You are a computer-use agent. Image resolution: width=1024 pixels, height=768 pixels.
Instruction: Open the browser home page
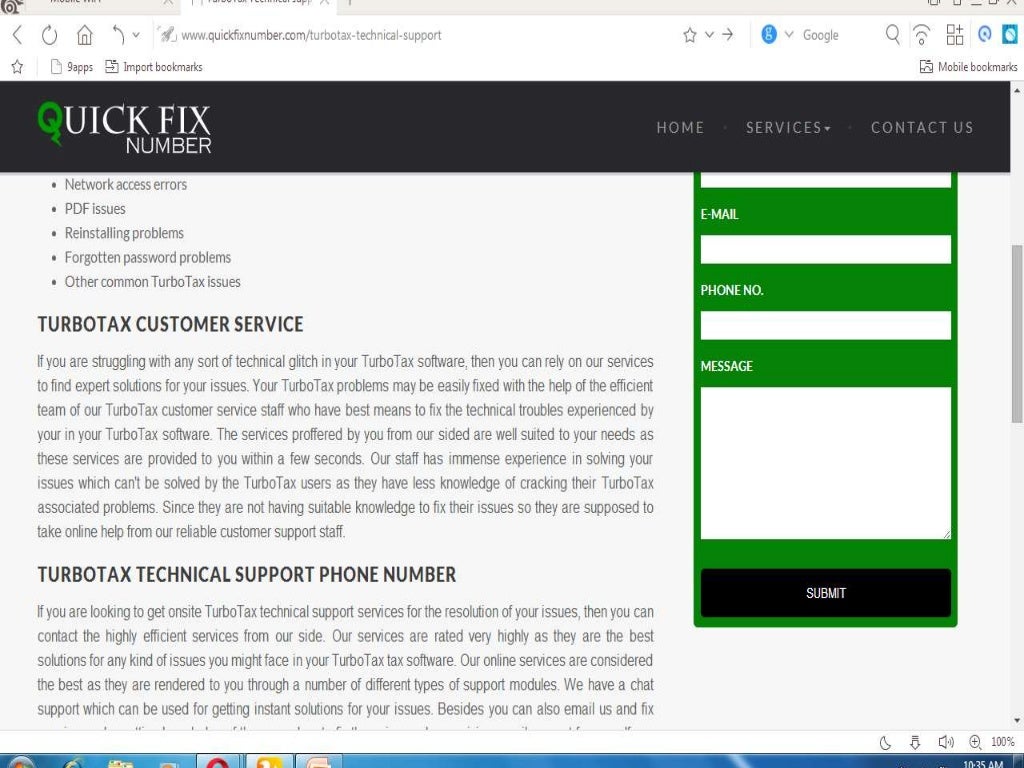(x=84, y=35)
